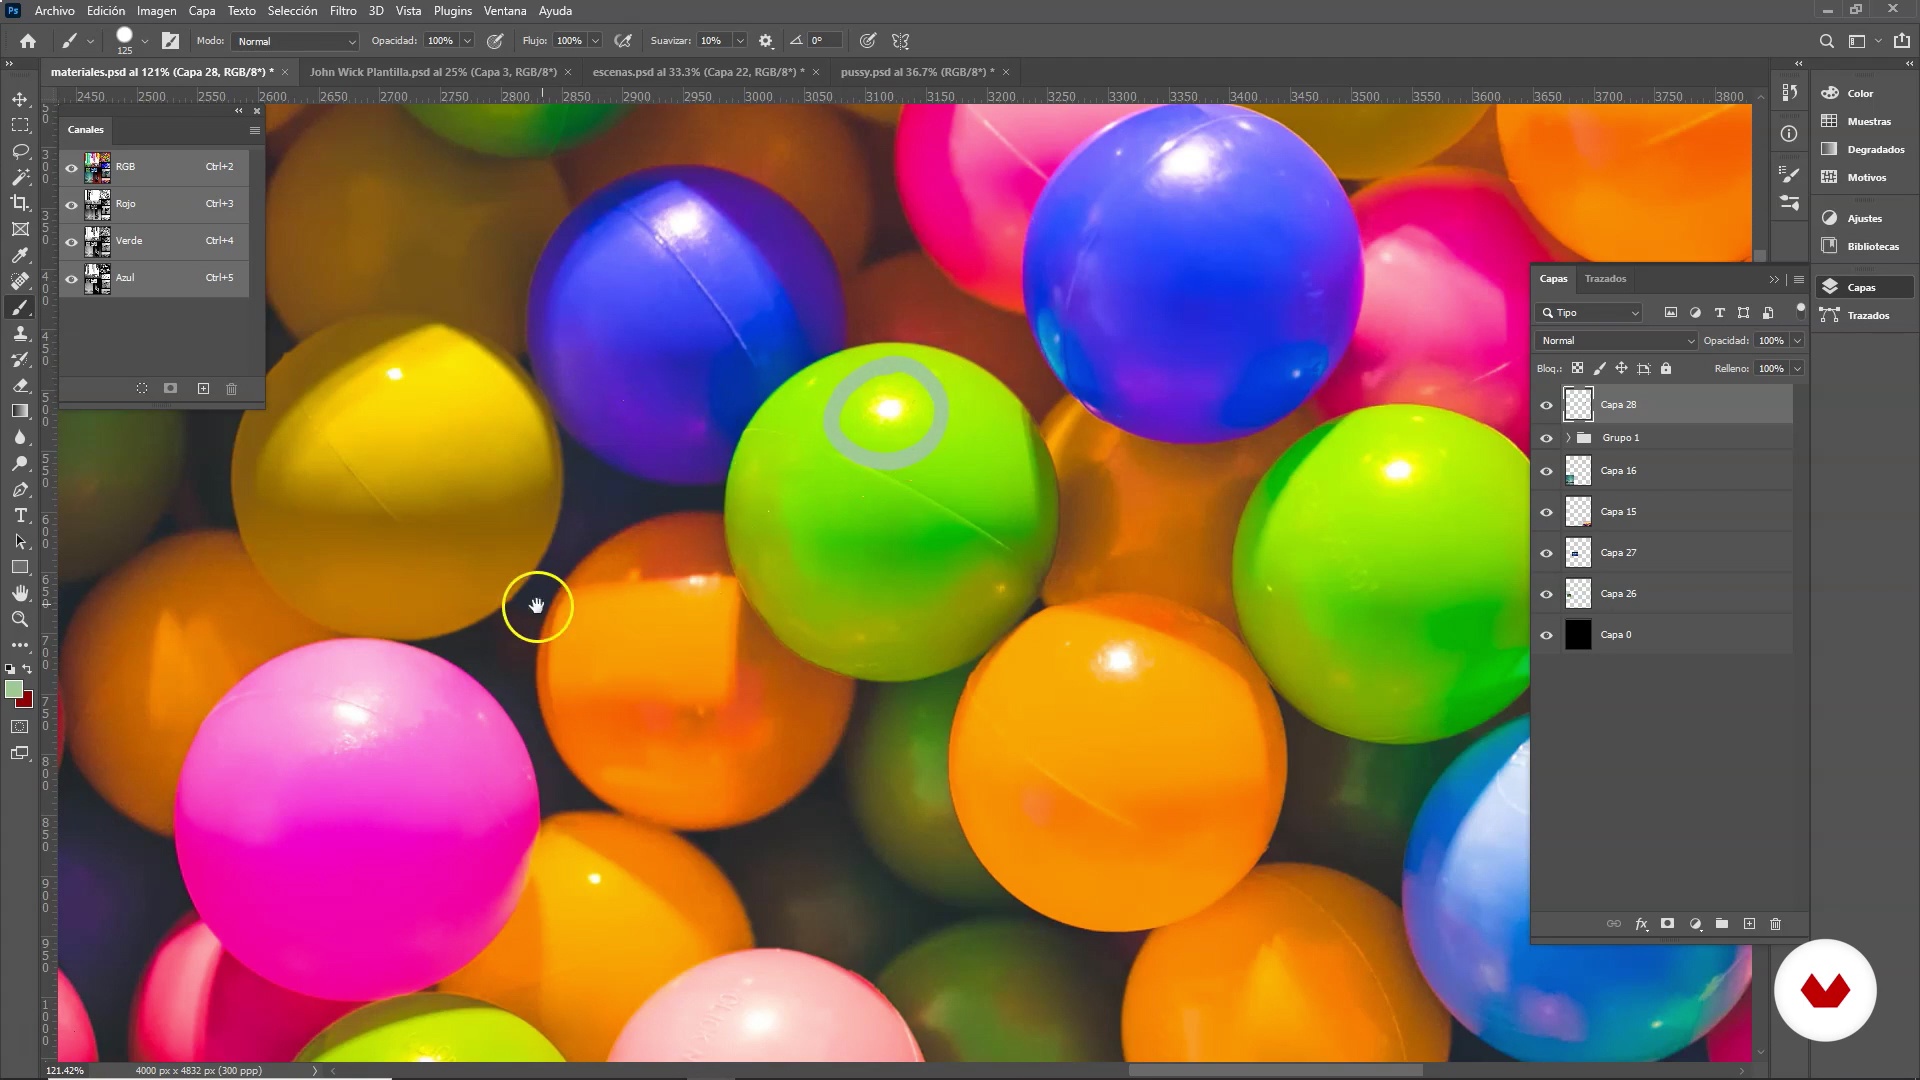The height and width of the screenshot is (1080, 1920).
Task: Hide the Capa 16 layer
Action: (x=1547, y=471)
